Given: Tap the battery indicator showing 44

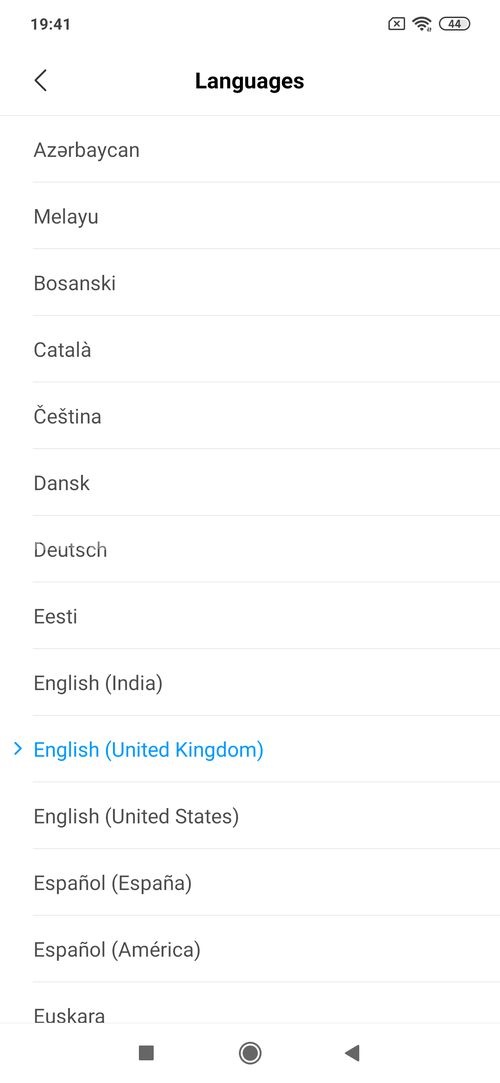Looking at the screenshot, I should coord(454,24).
